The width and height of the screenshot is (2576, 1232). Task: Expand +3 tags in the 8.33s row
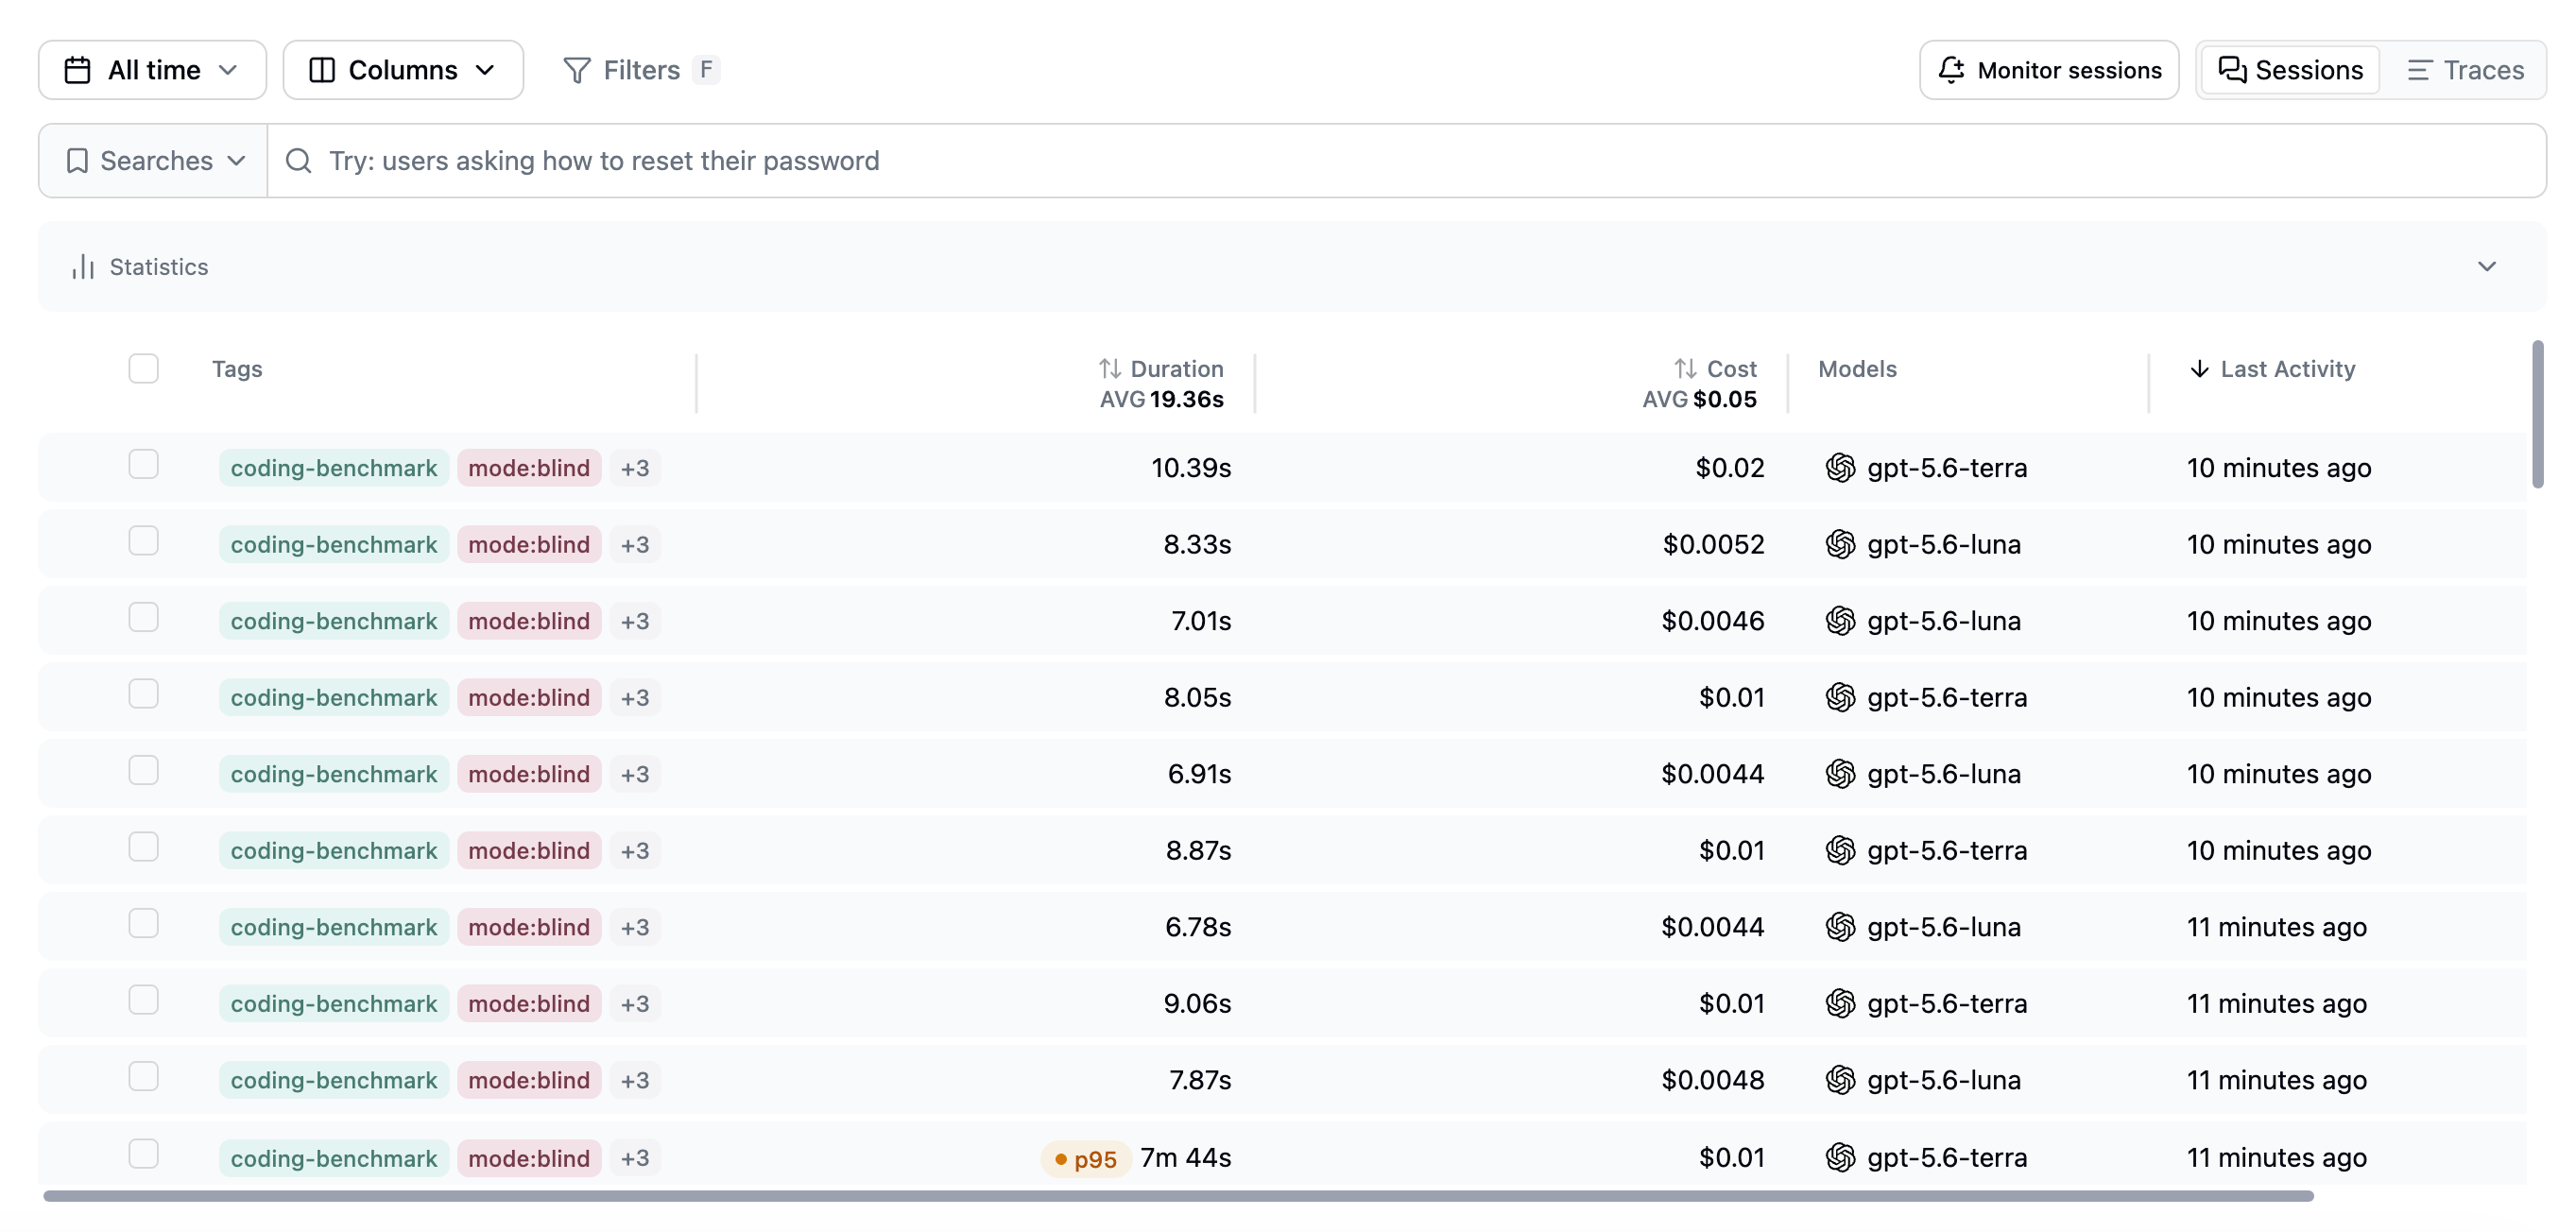635,544
